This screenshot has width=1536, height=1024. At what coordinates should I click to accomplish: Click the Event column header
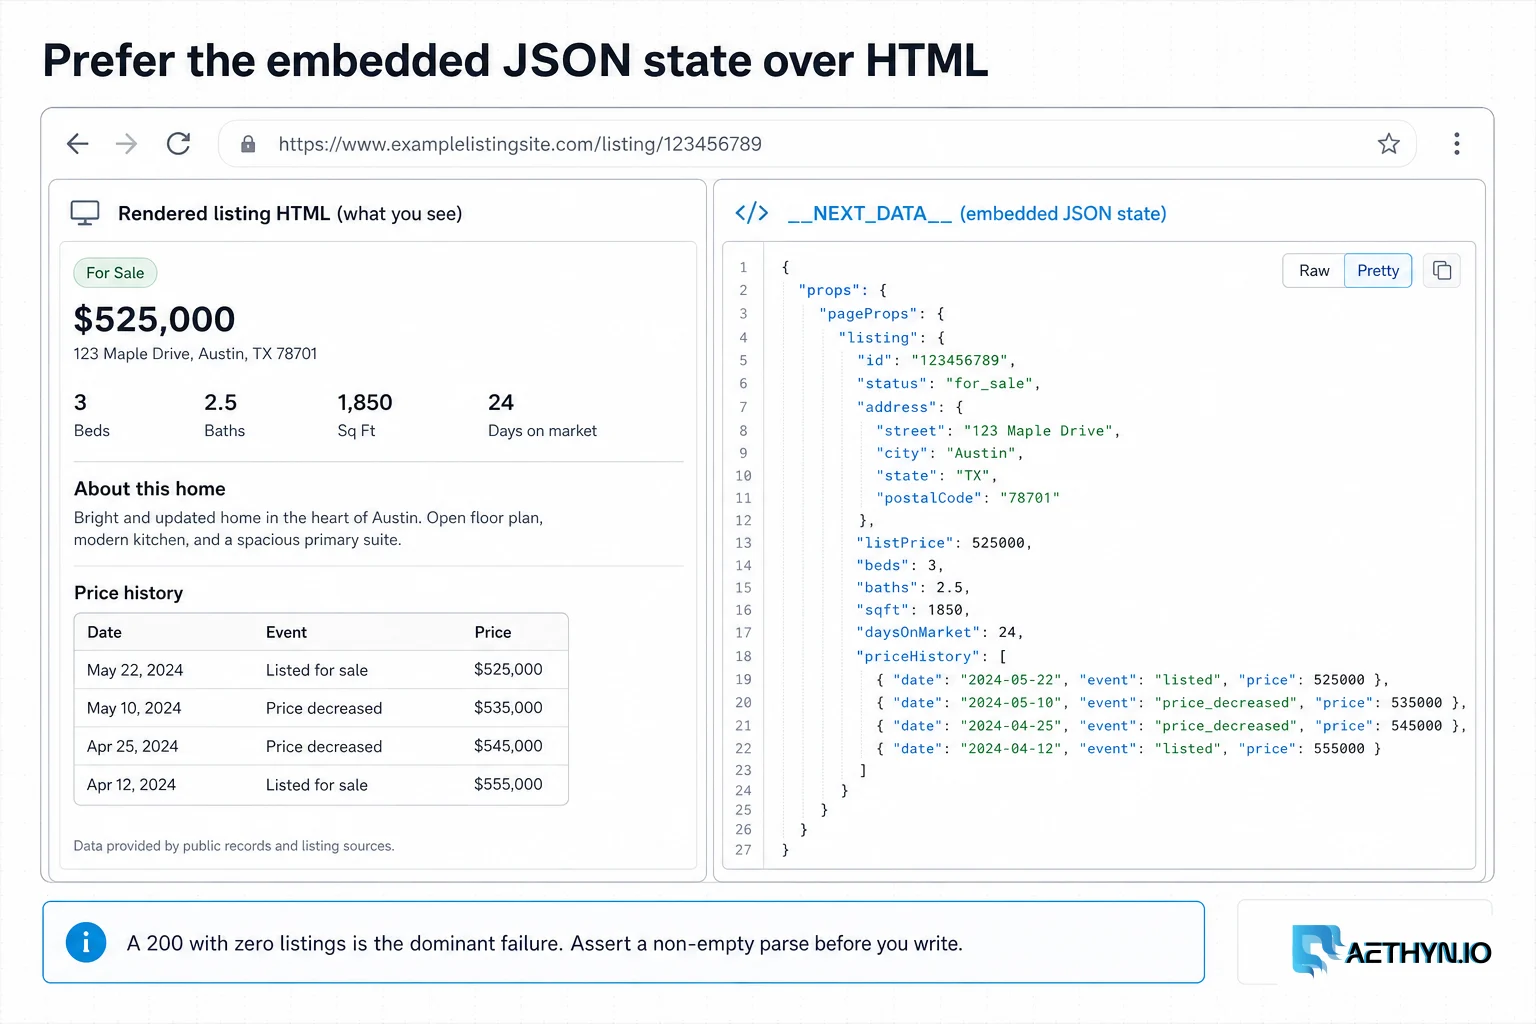point(286,632)
